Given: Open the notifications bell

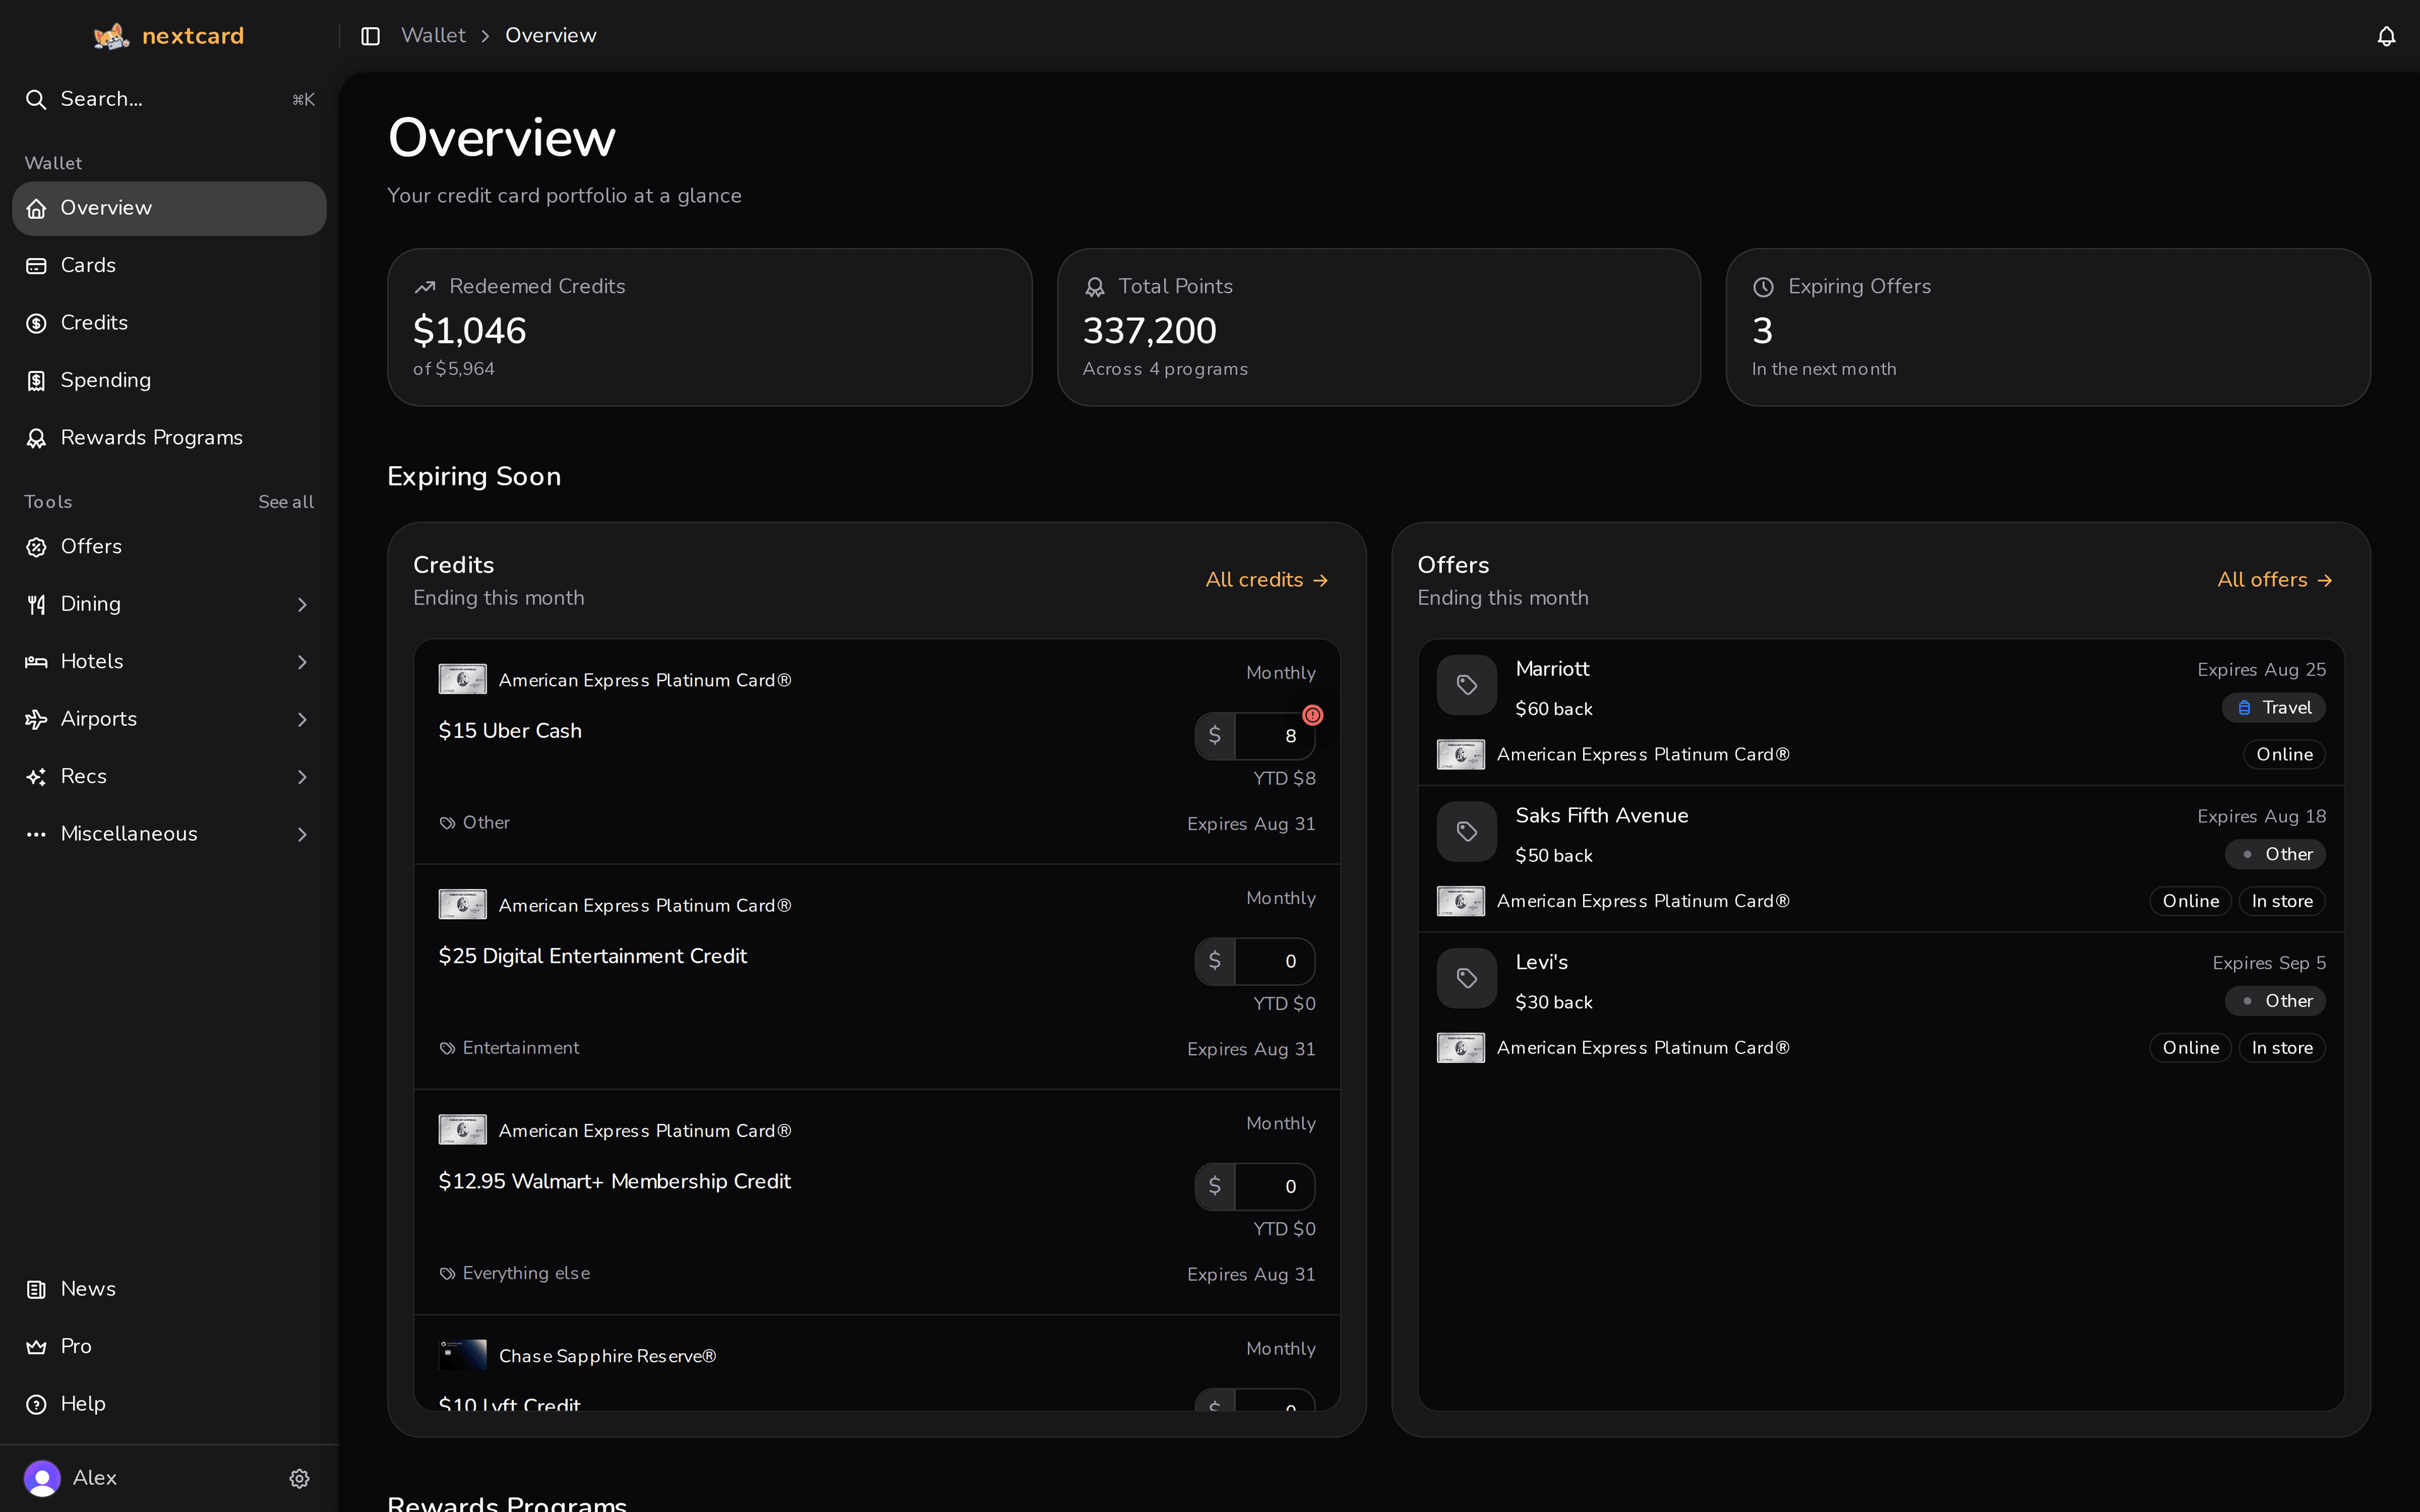Looking at the screenshot, I should coord(2386,36).
